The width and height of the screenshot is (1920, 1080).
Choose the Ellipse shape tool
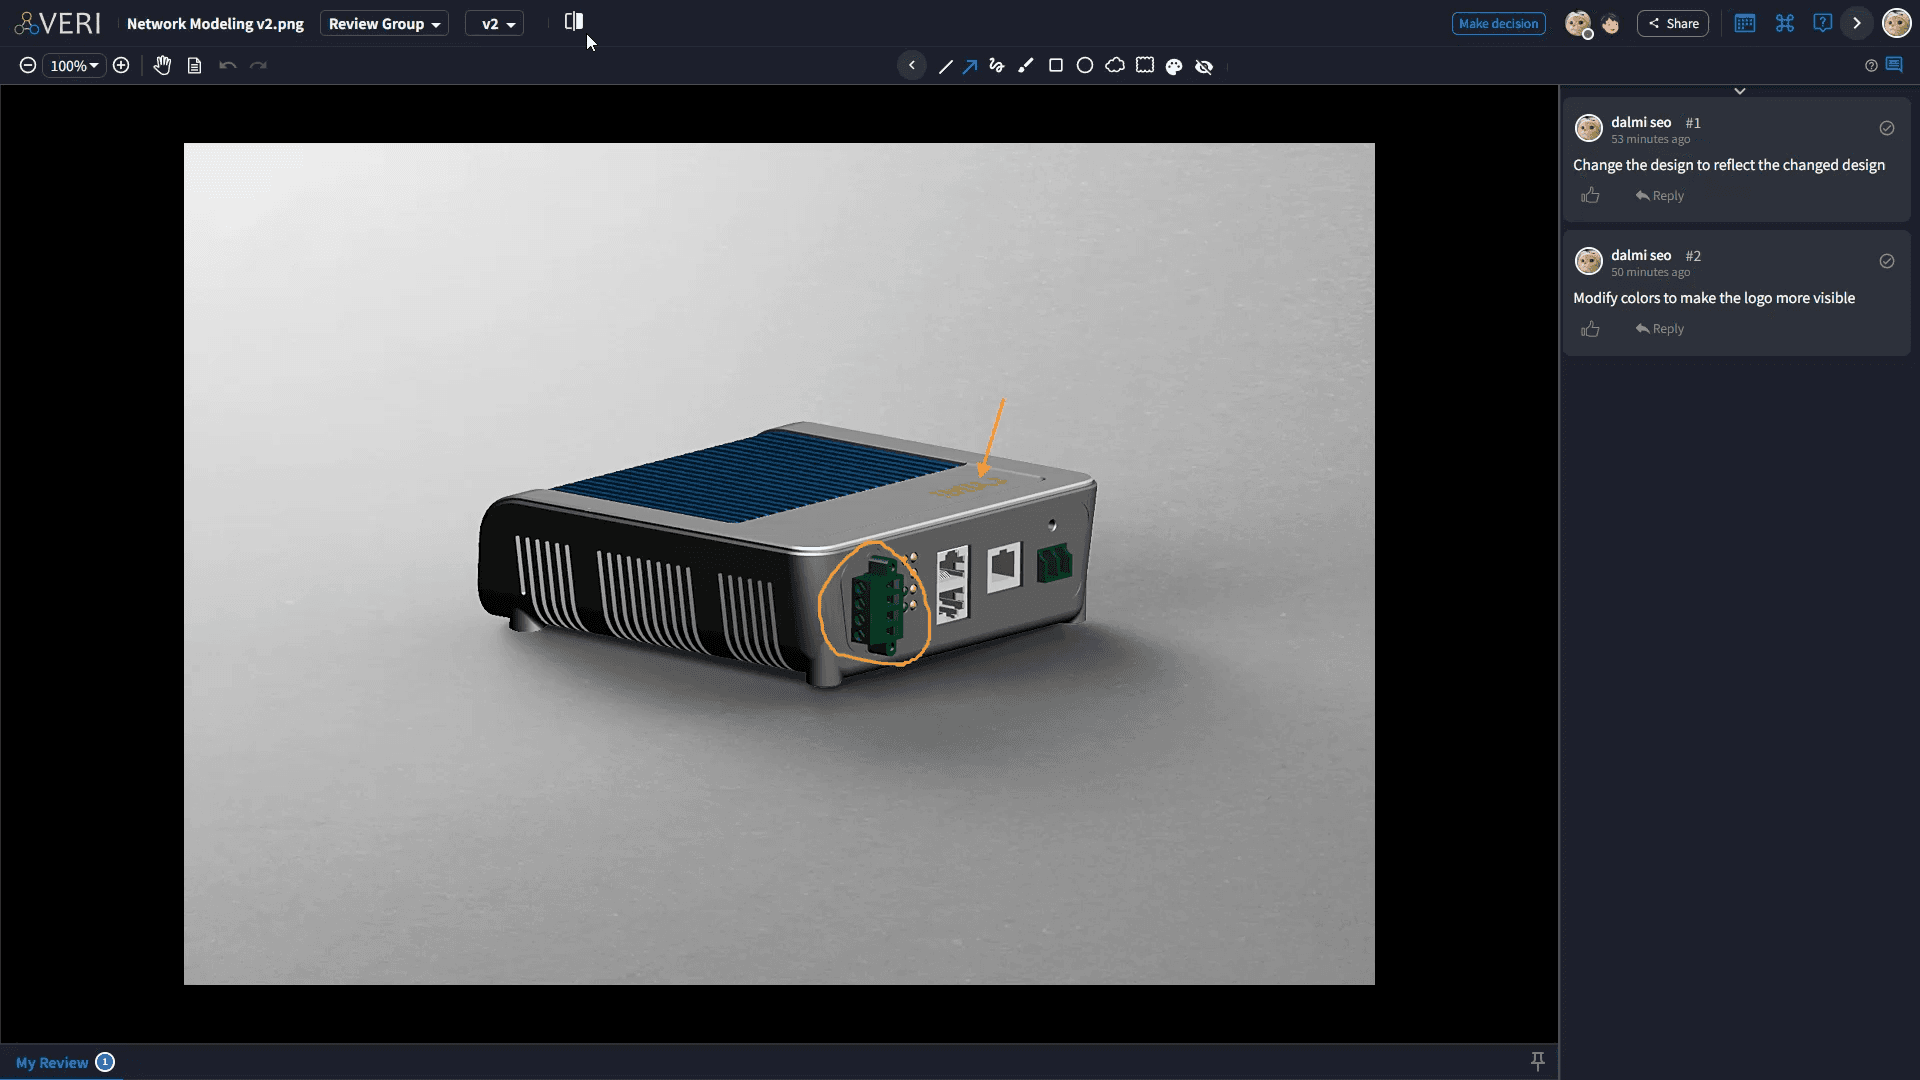click(1086, 65)
